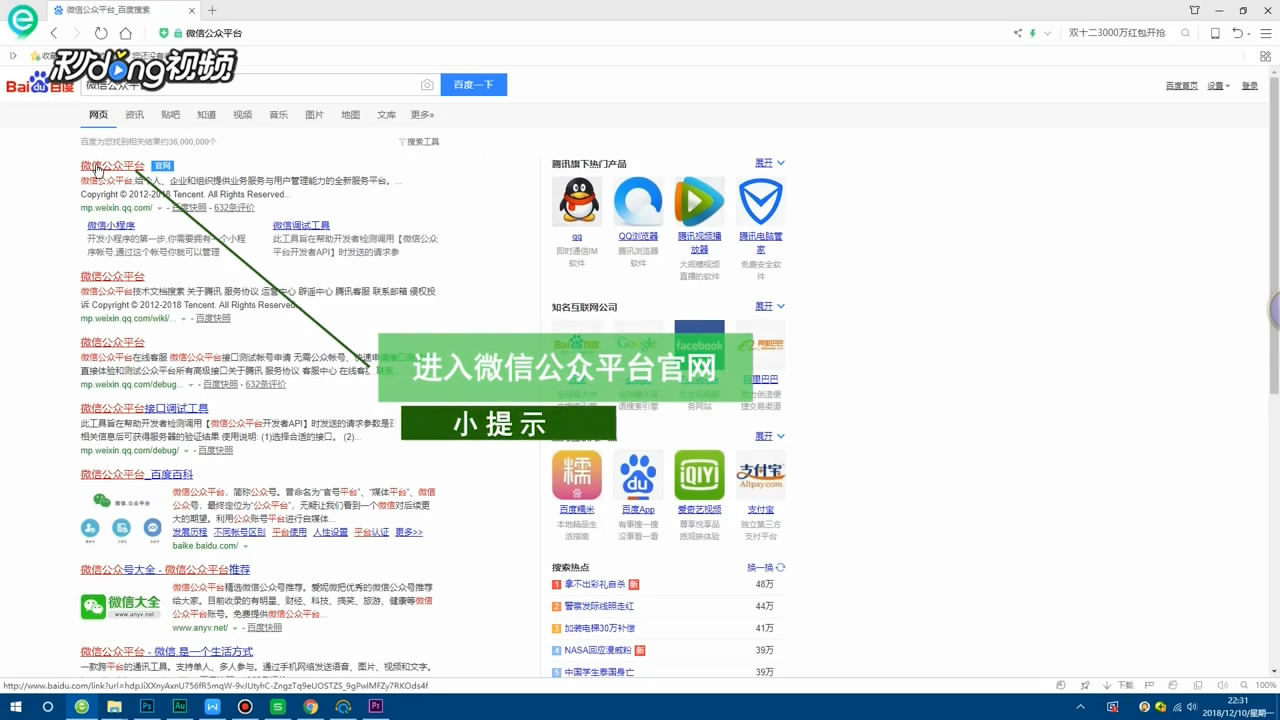The width and height of the screenshot is (1280, 720).
Task: Open hot search 加装电梯30万补偿
Action: [599, 628]
